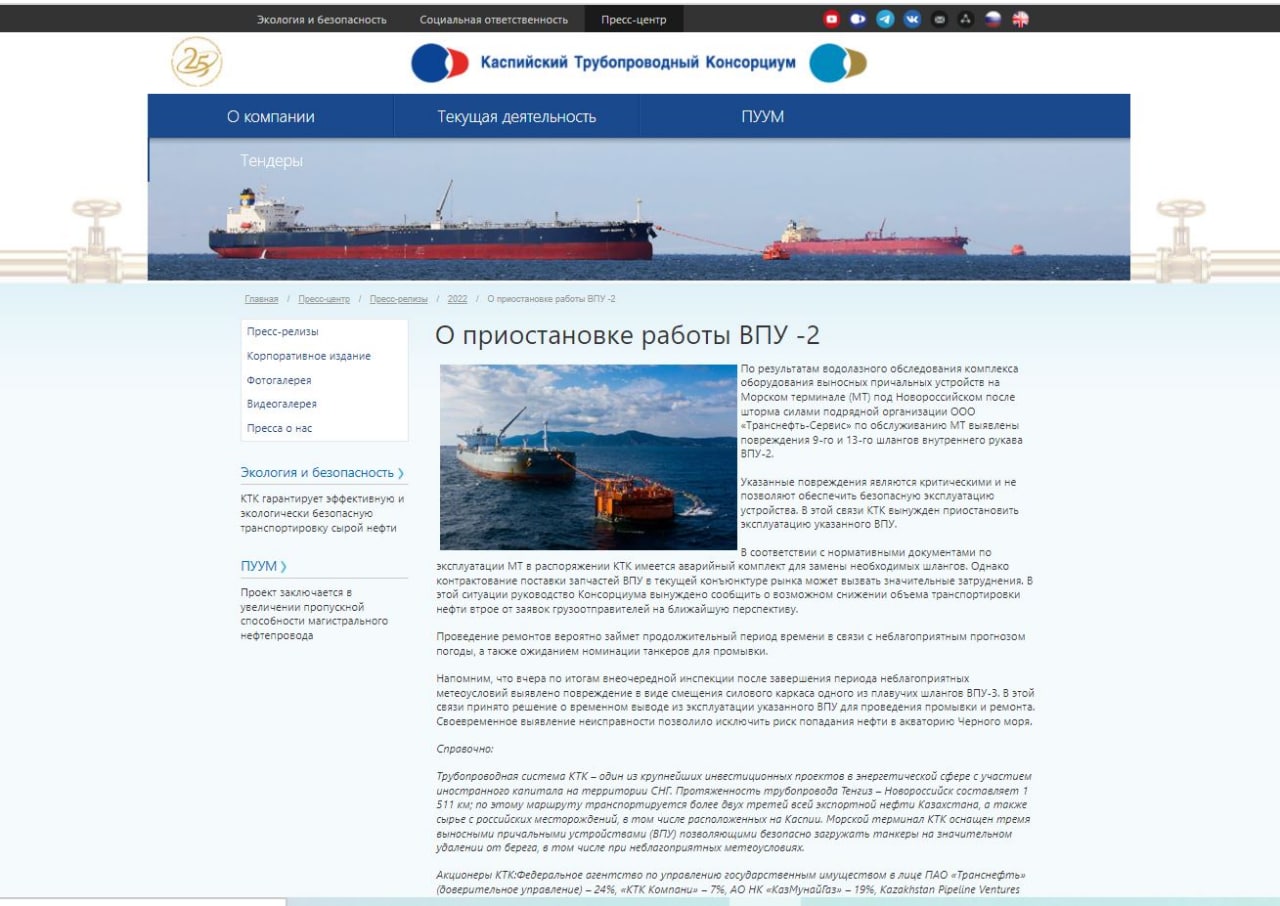Click sidebar text Проект заключается в
Viewport: 1280px width, 906px height.
click(x=315, y=614)
